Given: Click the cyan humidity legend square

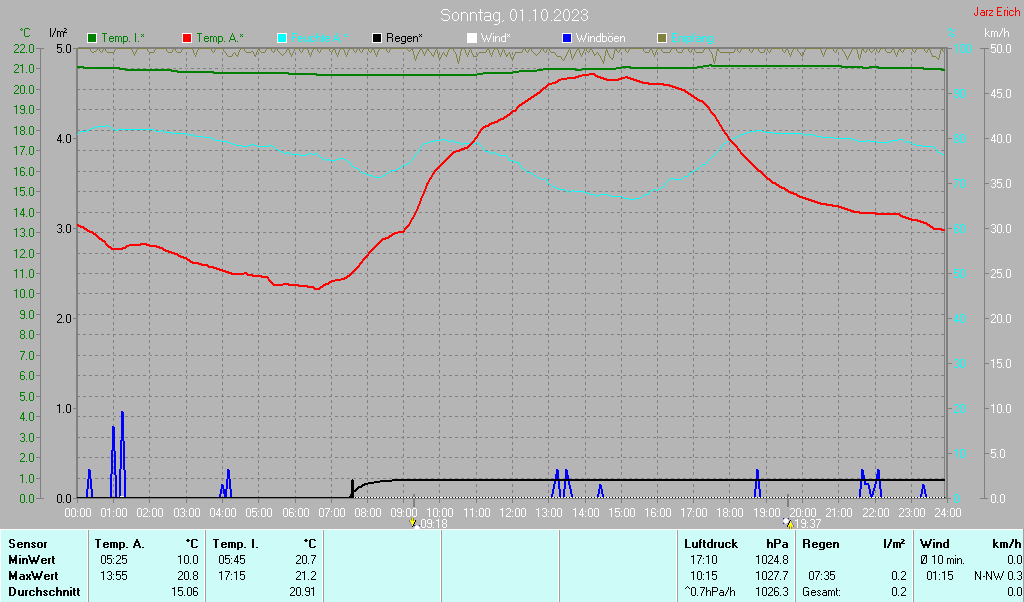Looking at the screenshot, I should tap(282, 38).
